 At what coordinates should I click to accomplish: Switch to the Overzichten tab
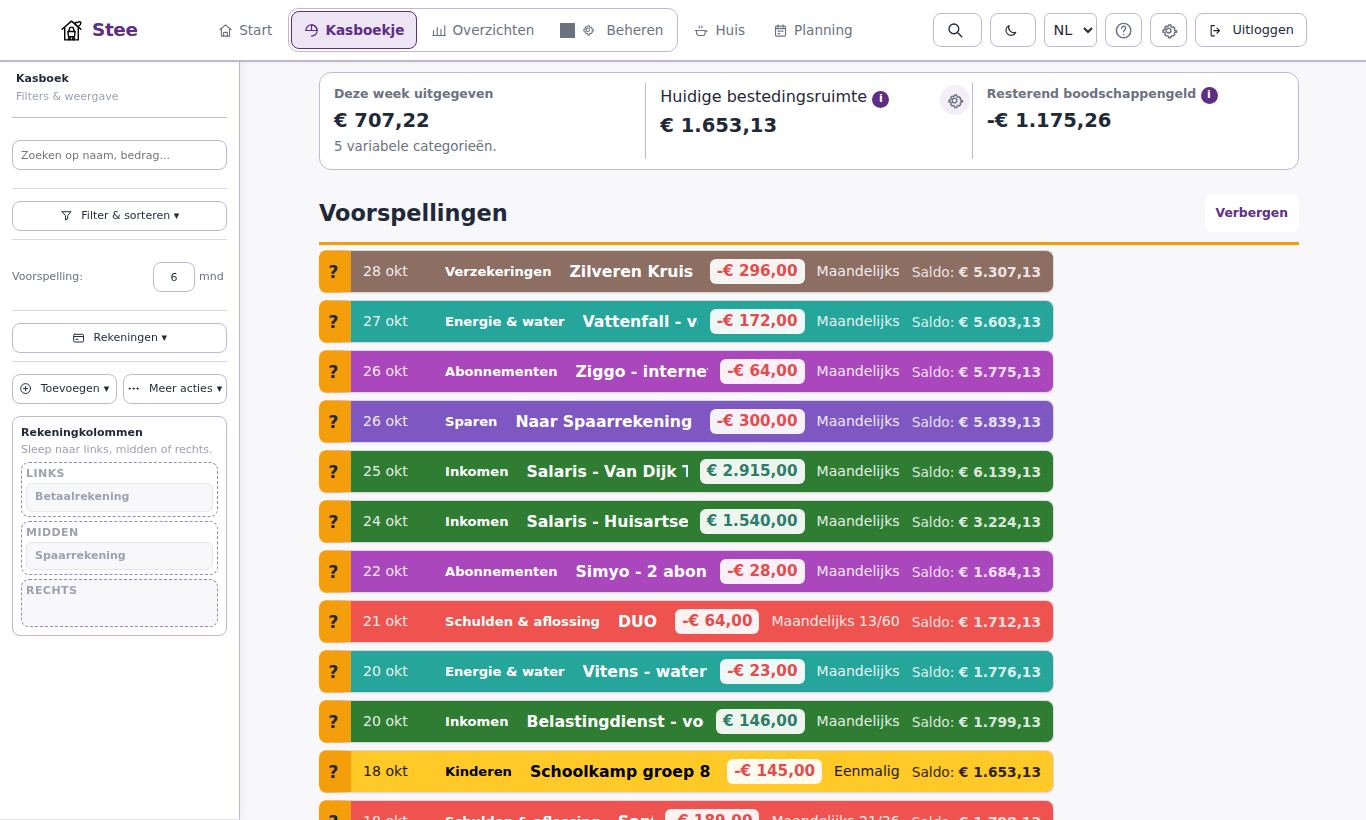click(x=483, y=30)
